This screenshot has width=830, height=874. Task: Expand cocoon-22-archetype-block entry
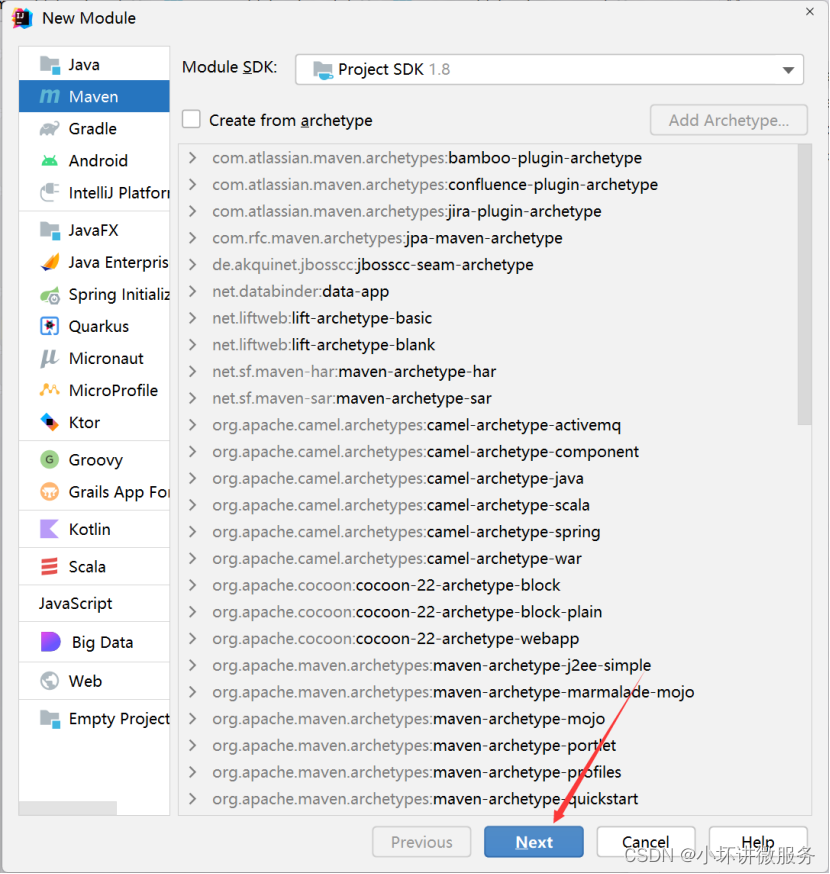coord(193,585)
